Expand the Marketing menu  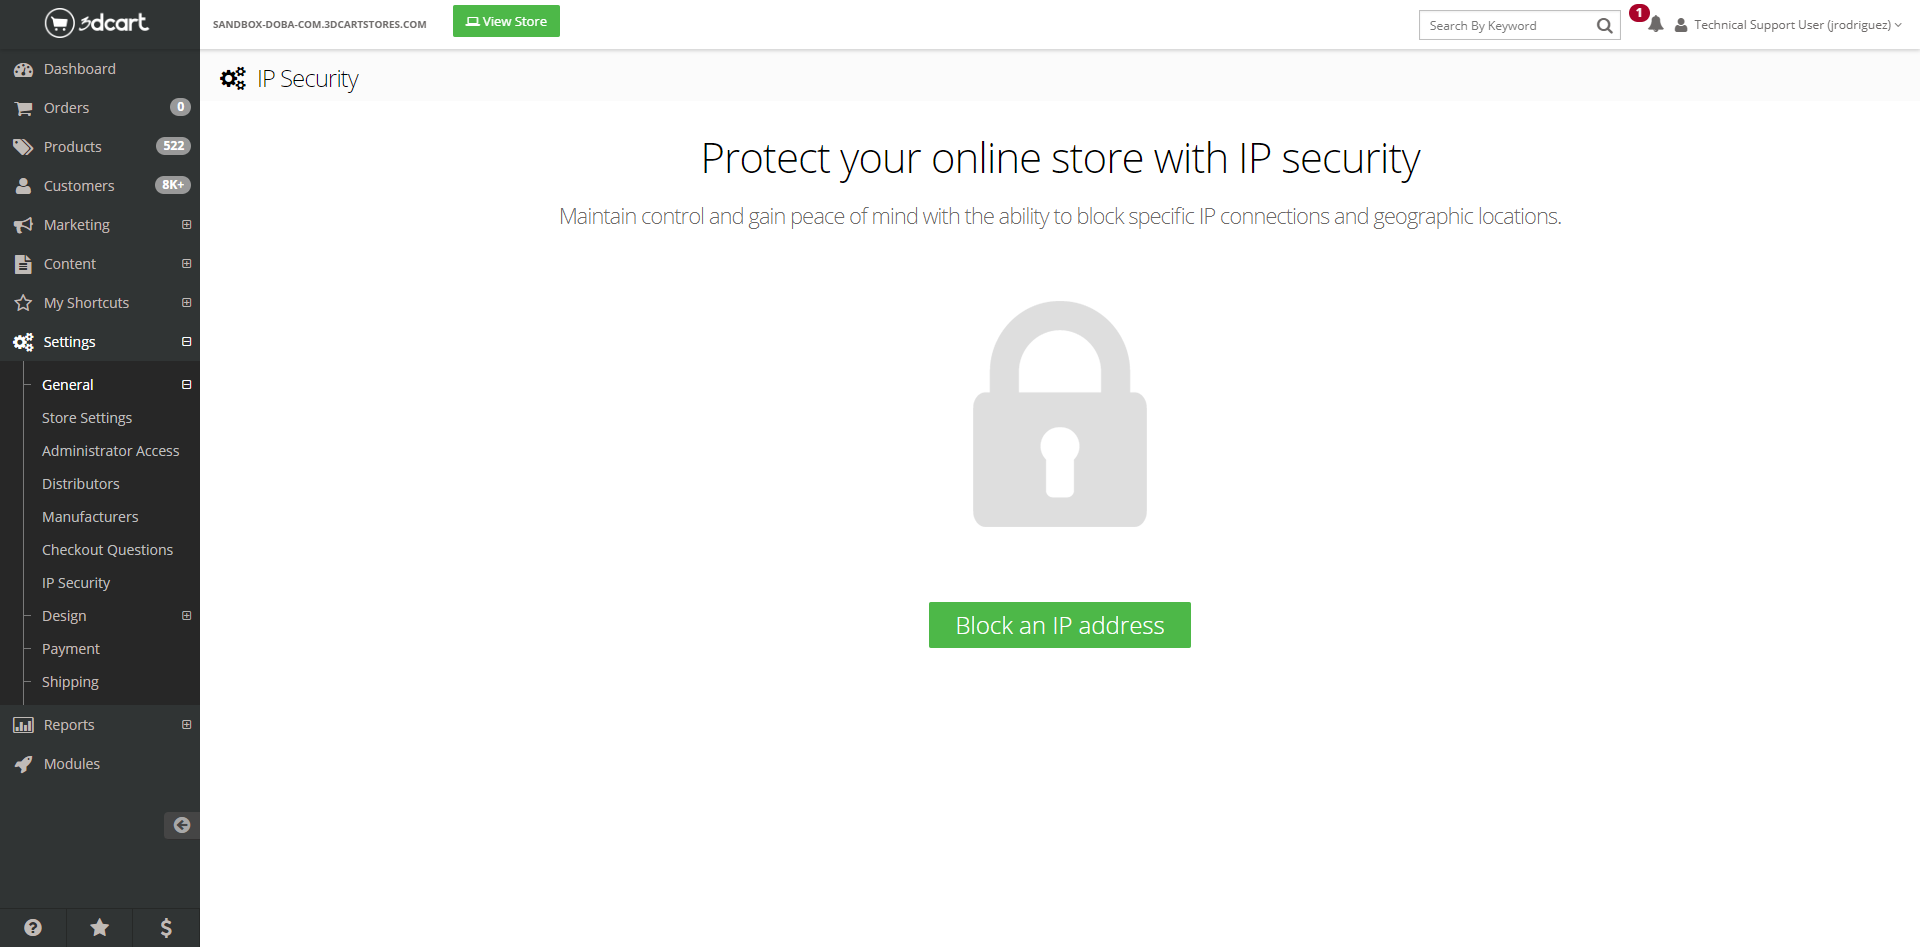(186, 225)
